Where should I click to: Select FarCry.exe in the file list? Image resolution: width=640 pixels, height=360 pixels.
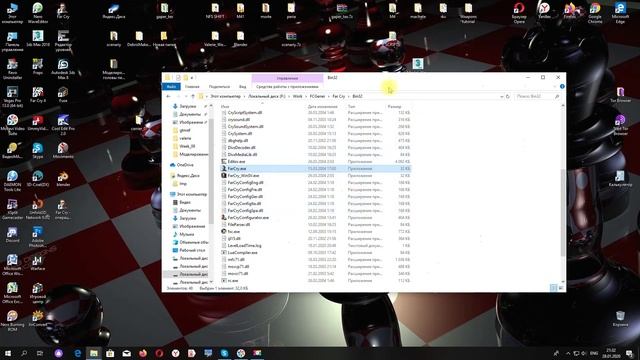coord(316,169)
